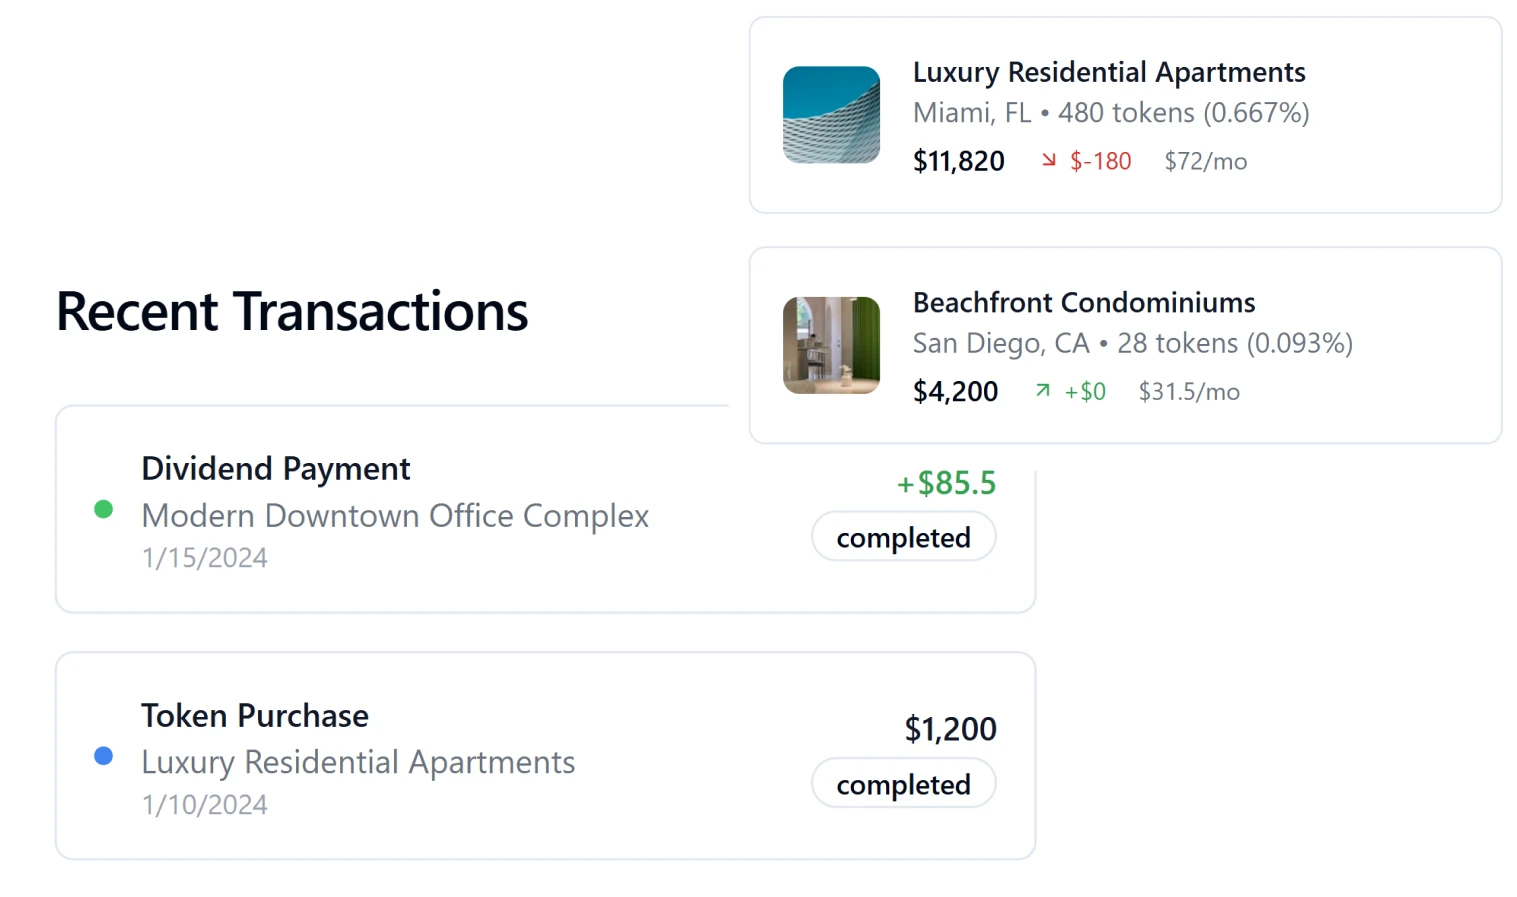Click the green dot beside Dividend Payment

pos(103,510)
